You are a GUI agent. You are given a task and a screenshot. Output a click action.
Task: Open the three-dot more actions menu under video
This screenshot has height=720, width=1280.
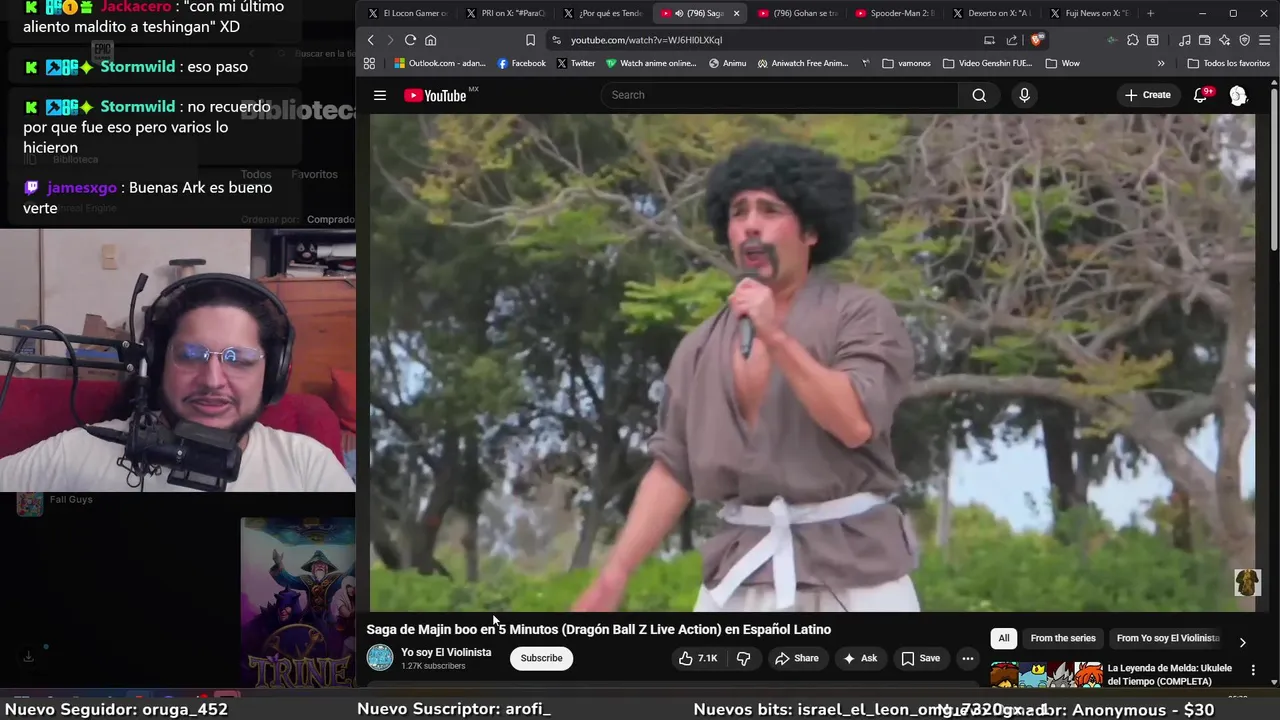click(967, 658)
